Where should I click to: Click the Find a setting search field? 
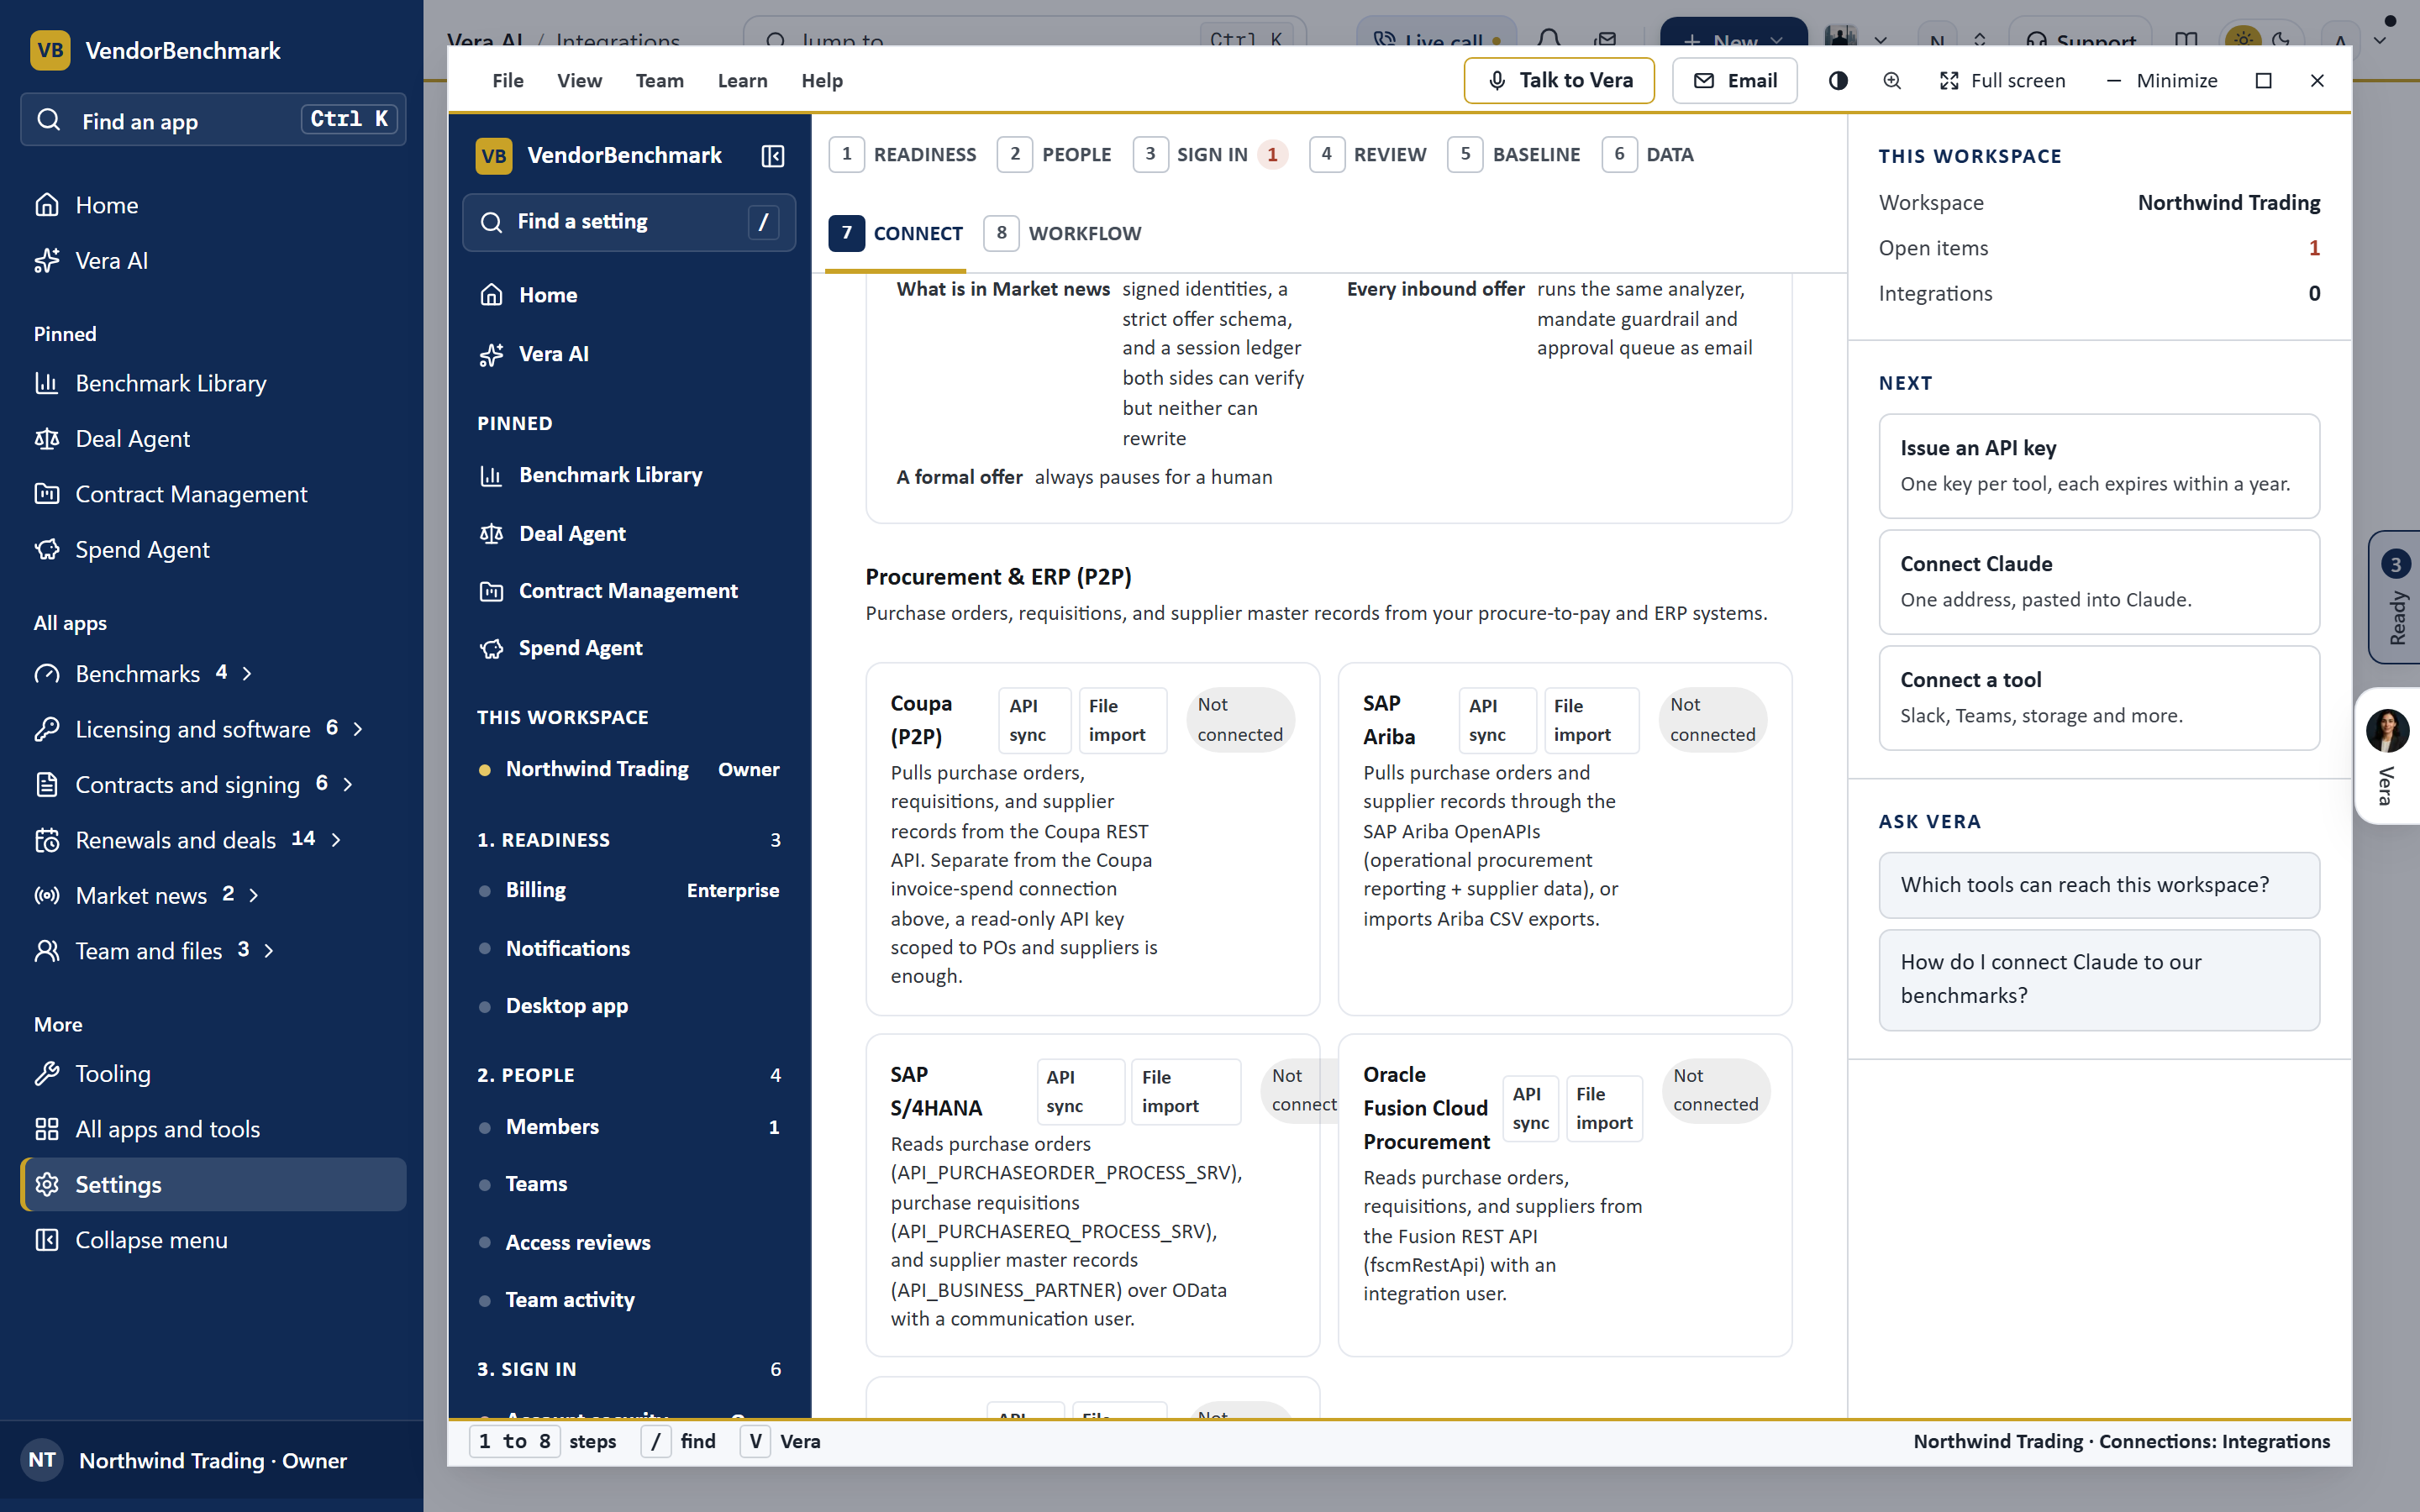pyautogui.click(x=629, y=222)
